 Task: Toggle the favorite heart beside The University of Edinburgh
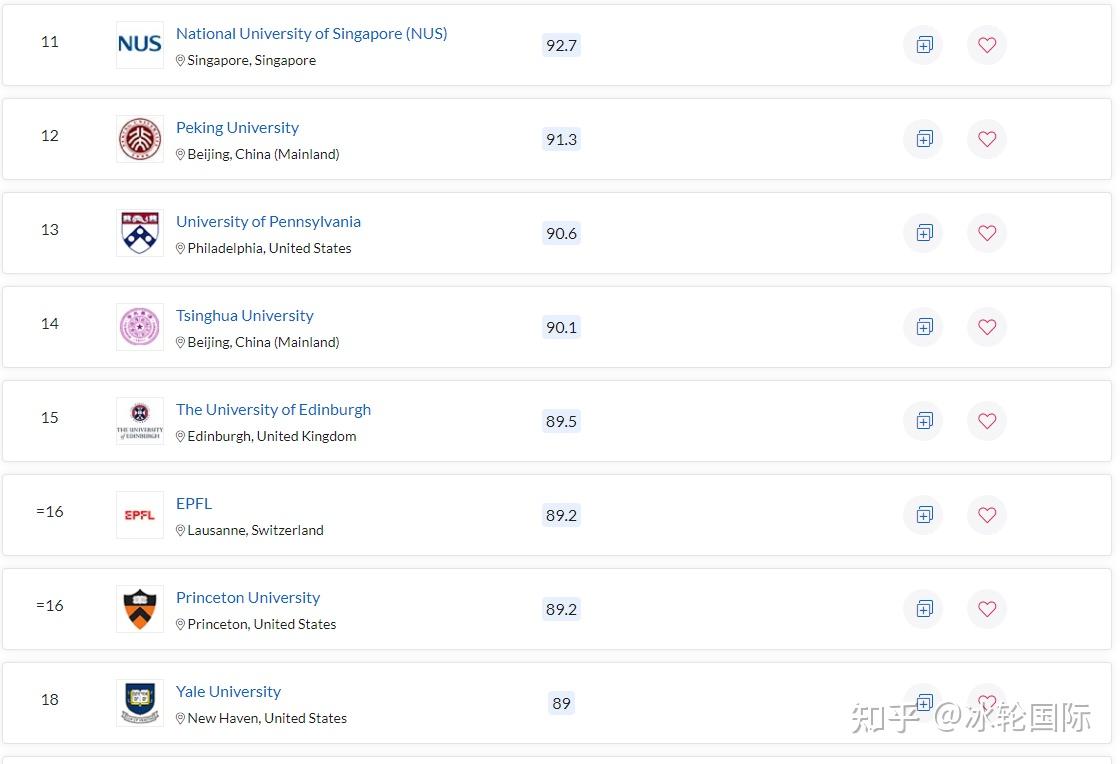[987, 421]
